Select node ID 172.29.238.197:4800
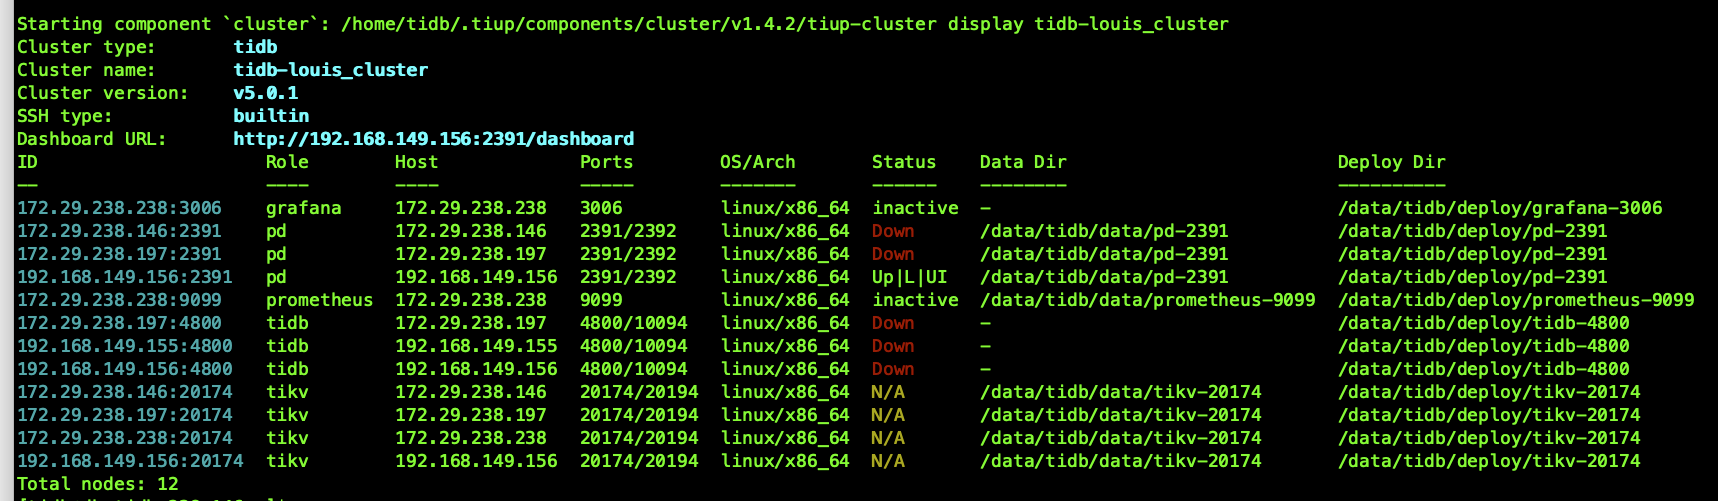The image size is (1718, 501). [119, 323]
